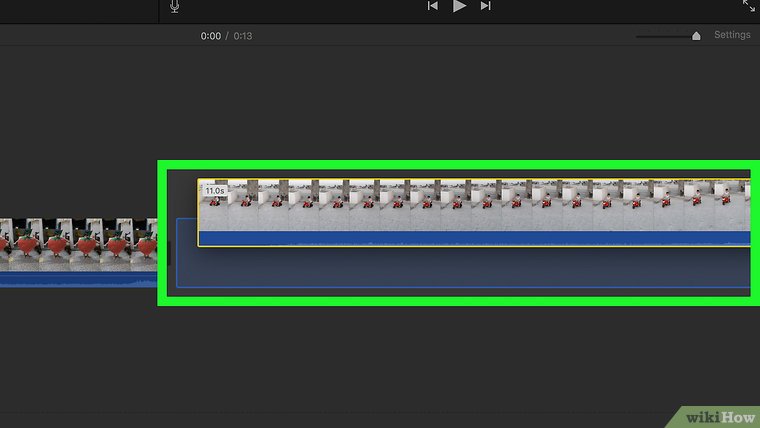This screenshot has width=760, height=428.
Task: Click the timeline zoom slider handle
Action: coord(696,36)
